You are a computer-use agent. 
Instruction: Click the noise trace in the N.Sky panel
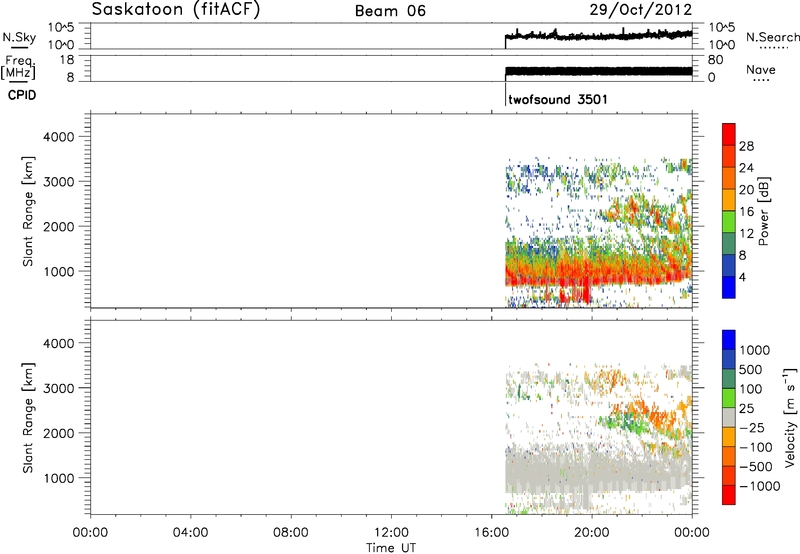[598, 35]
